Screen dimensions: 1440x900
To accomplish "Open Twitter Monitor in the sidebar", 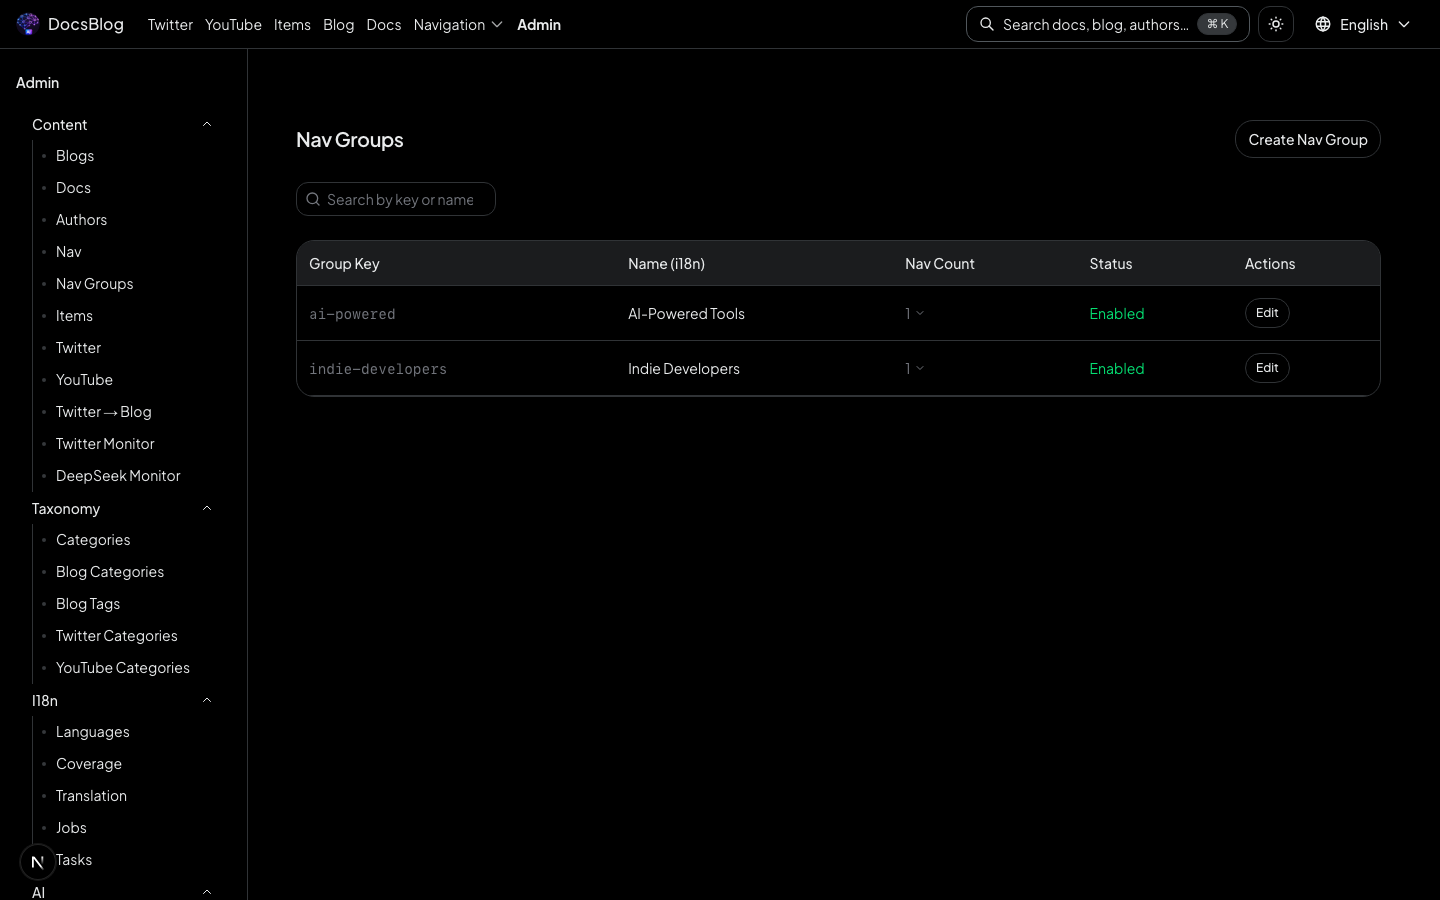I will pos(105,443).
